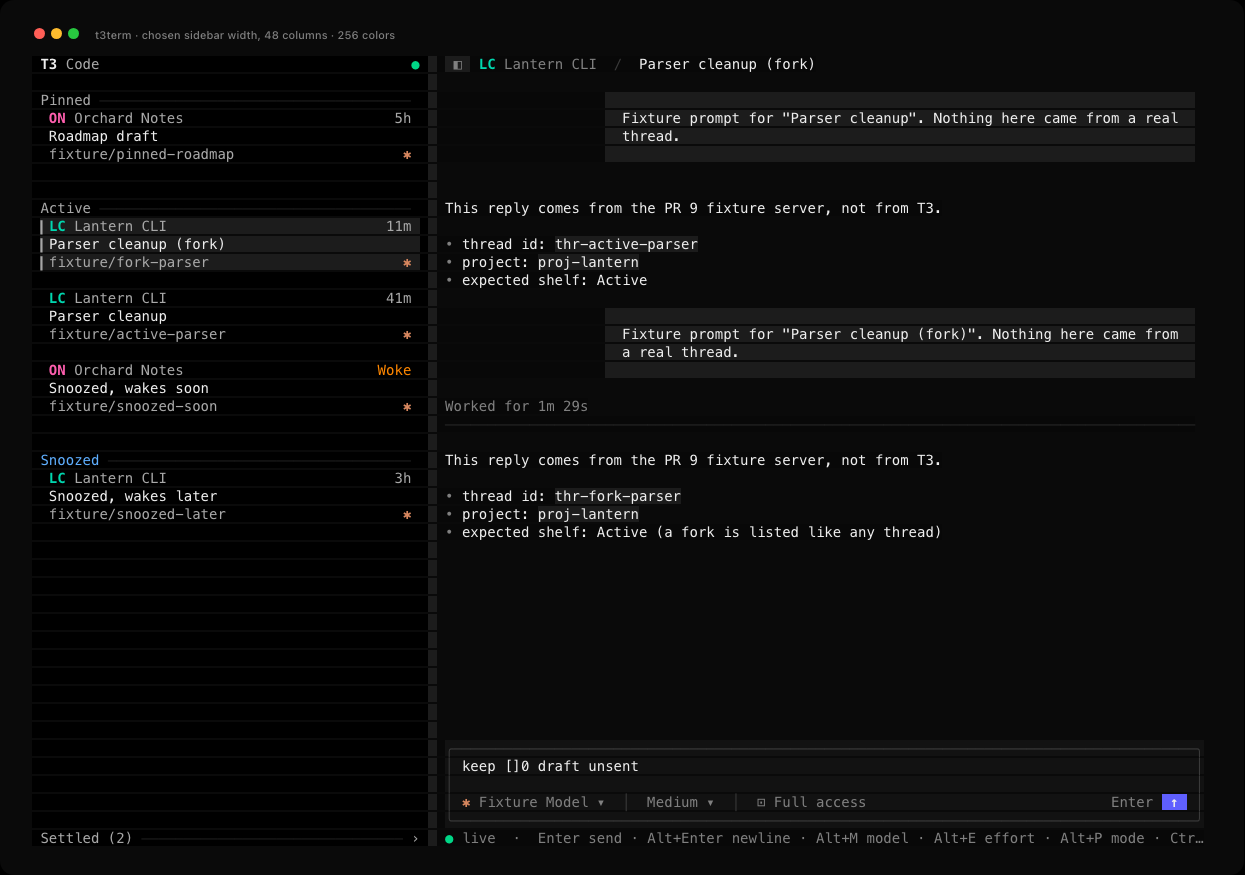Click into the draft message input field
The height and width of the screenshot is (875, 1245).
[824, 766]
